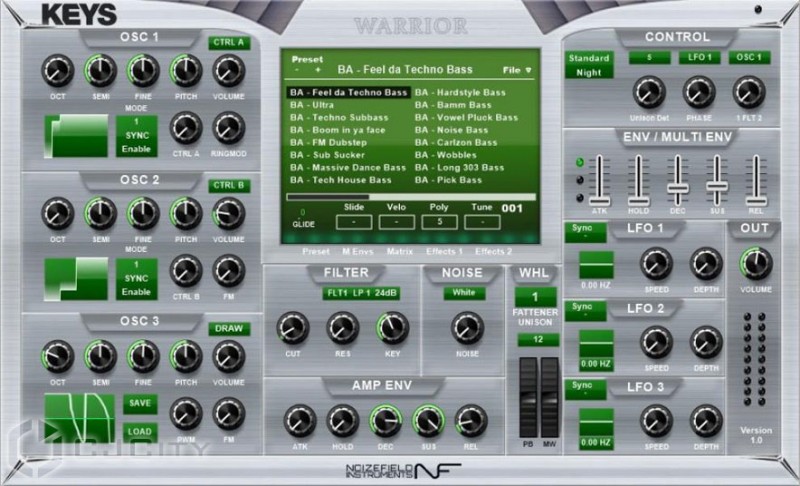Click the NOISE level knob
This screenshot has width=800, height=486.
(467, 328)
